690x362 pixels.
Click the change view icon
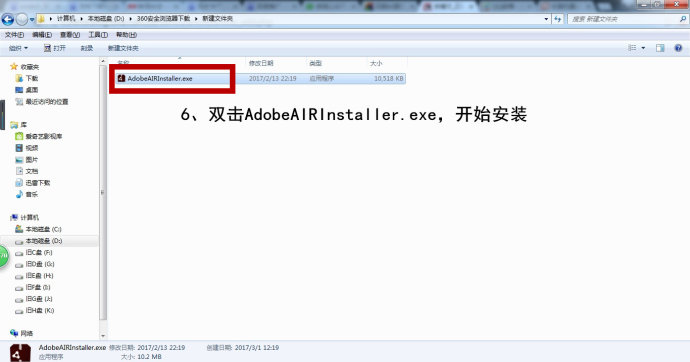tap(632, 48)
